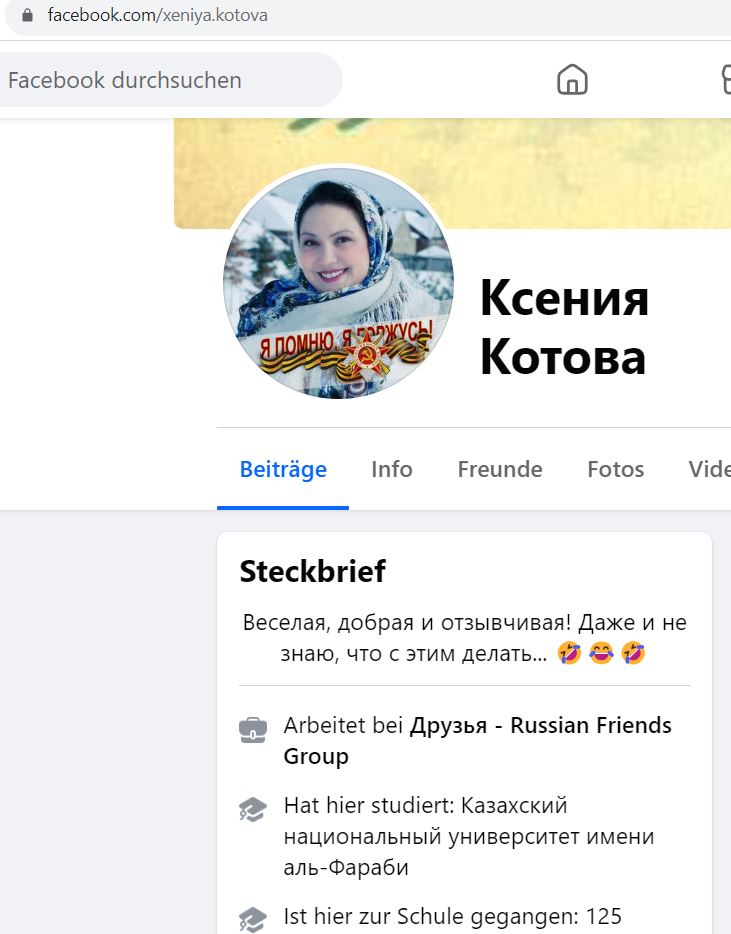Click the Steckbrief heading
The height and width of the screenshot is (934, 731).
click(313, 571)
